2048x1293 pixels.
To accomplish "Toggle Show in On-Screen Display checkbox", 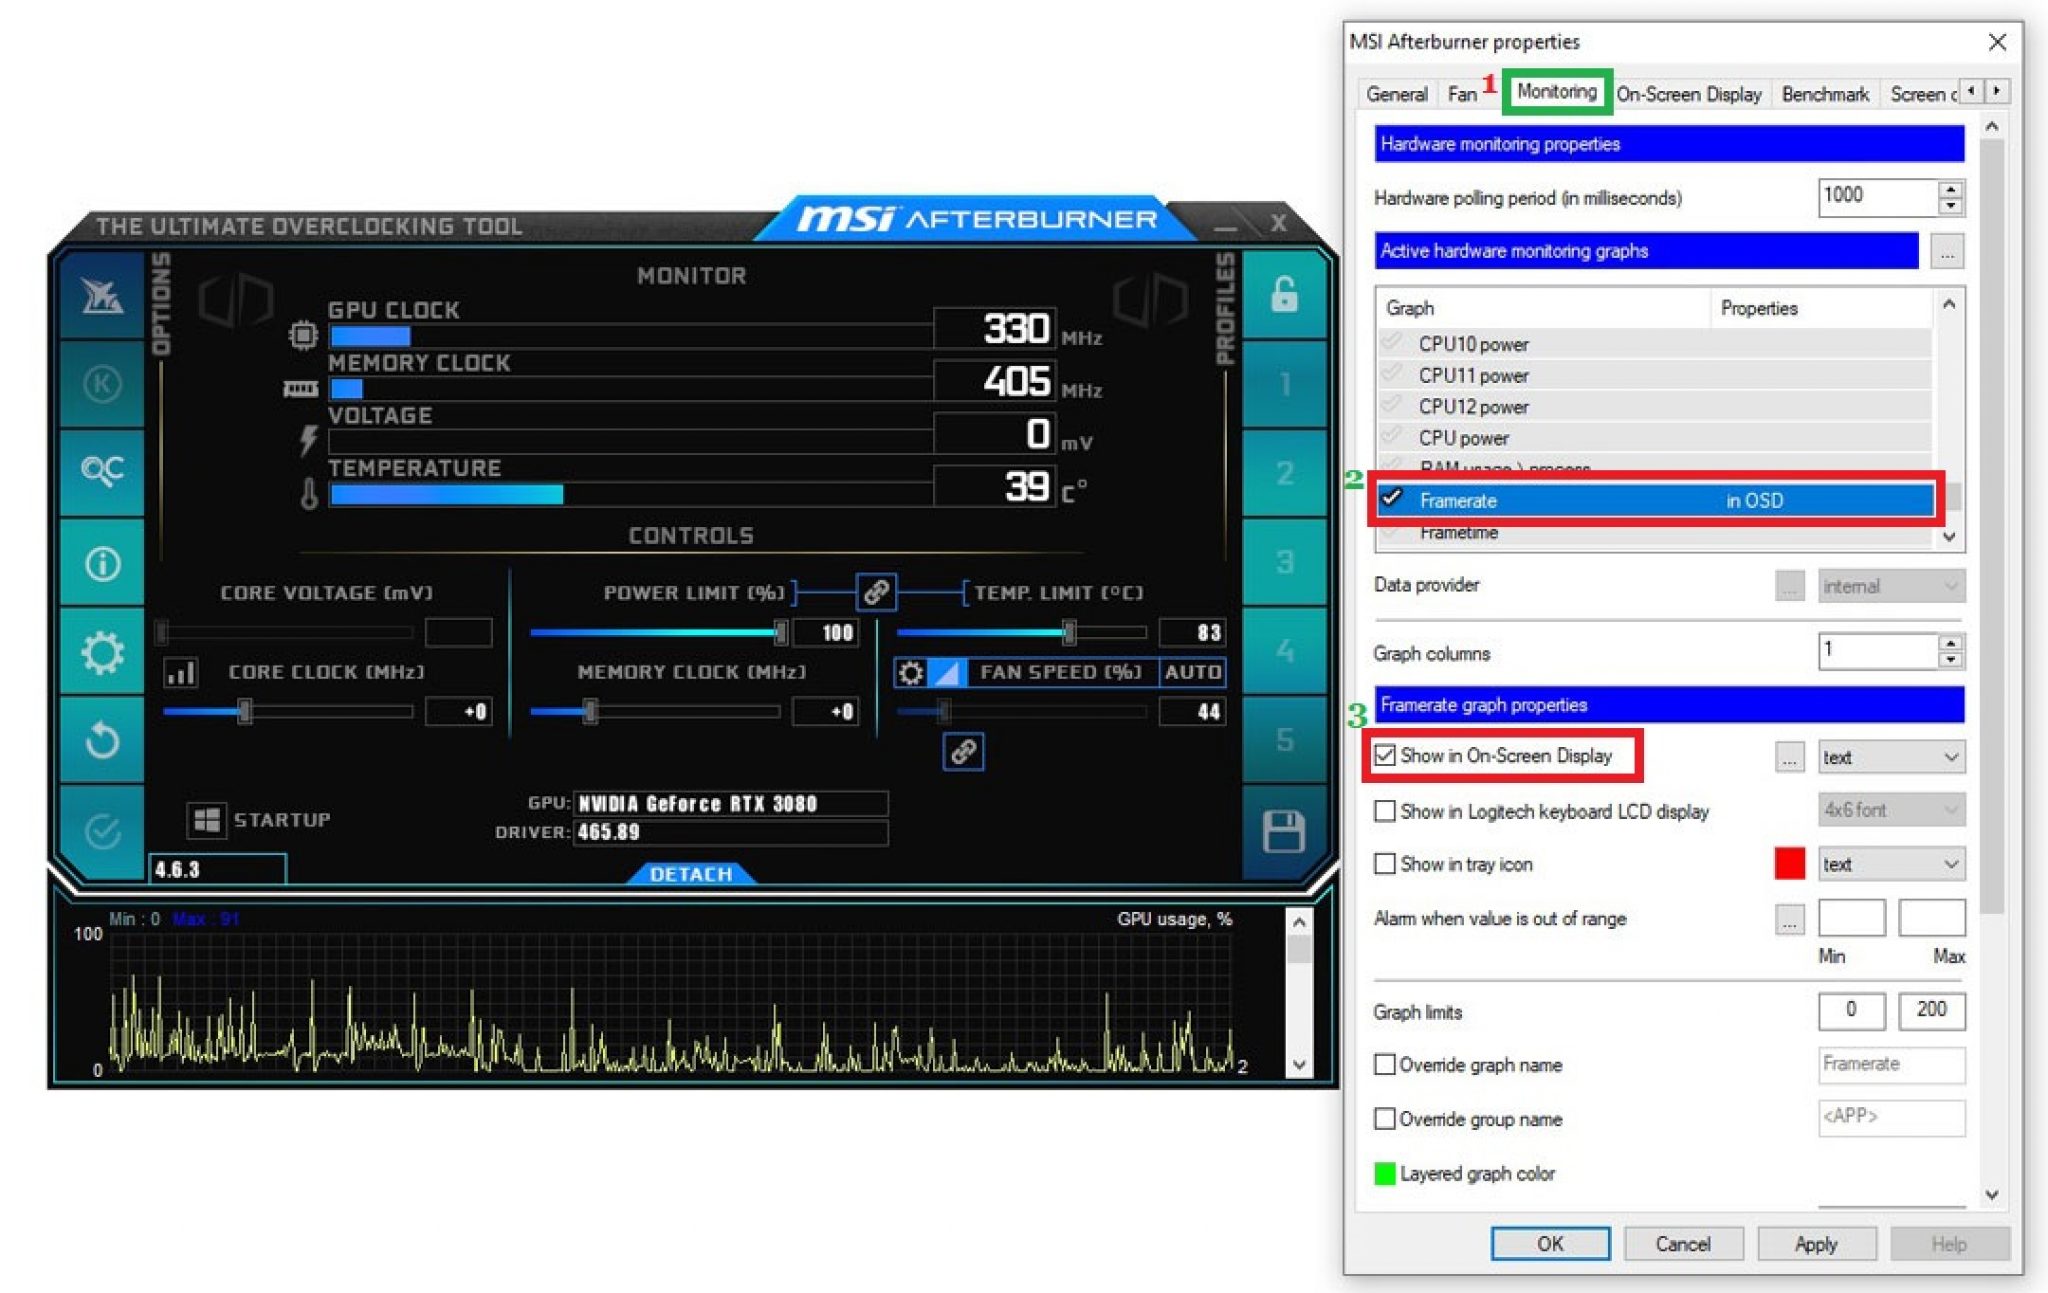I will click(x=1385, y=755).
